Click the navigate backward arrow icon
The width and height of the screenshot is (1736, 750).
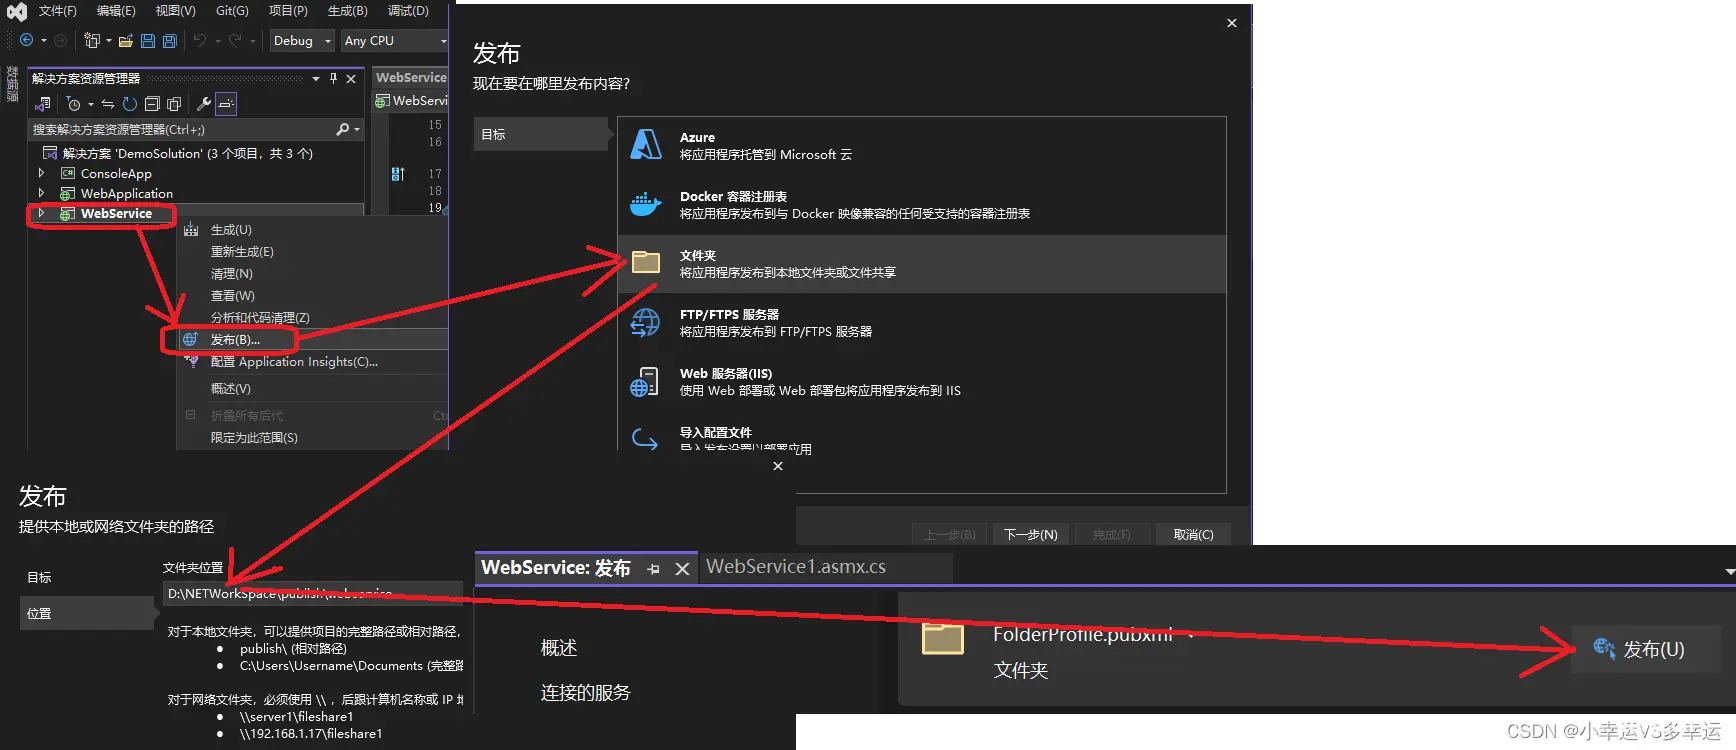pyautogui.click(x=27, y=40)
